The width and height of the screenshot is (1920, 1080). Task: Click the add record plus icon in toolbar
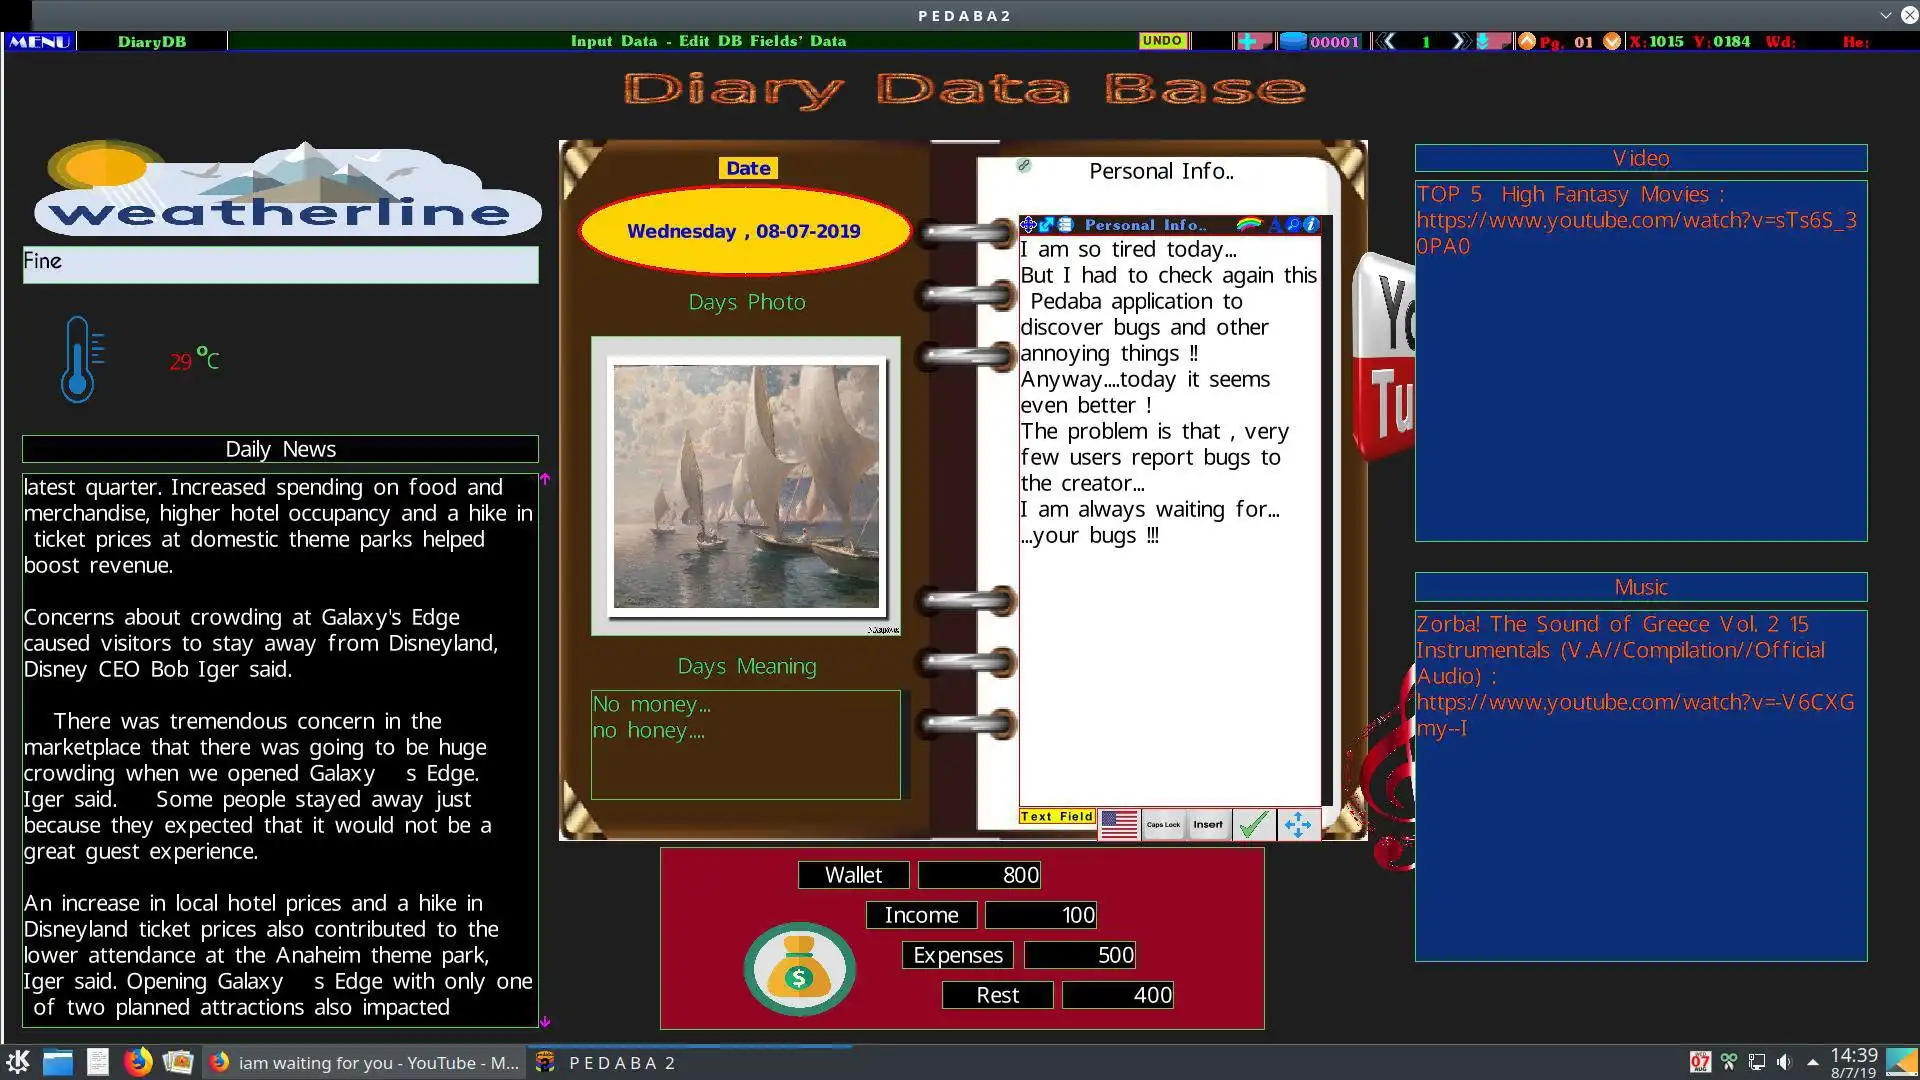1248,41
